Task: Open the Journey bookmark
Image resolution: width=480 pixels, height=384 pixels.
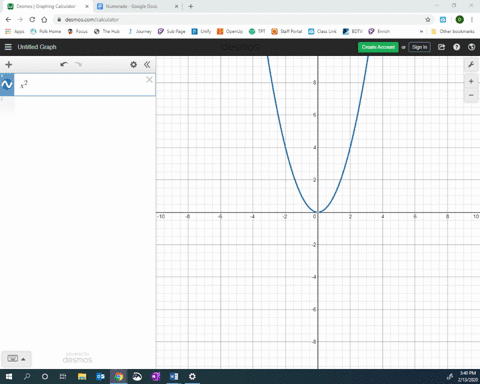Action: [140, 31]
